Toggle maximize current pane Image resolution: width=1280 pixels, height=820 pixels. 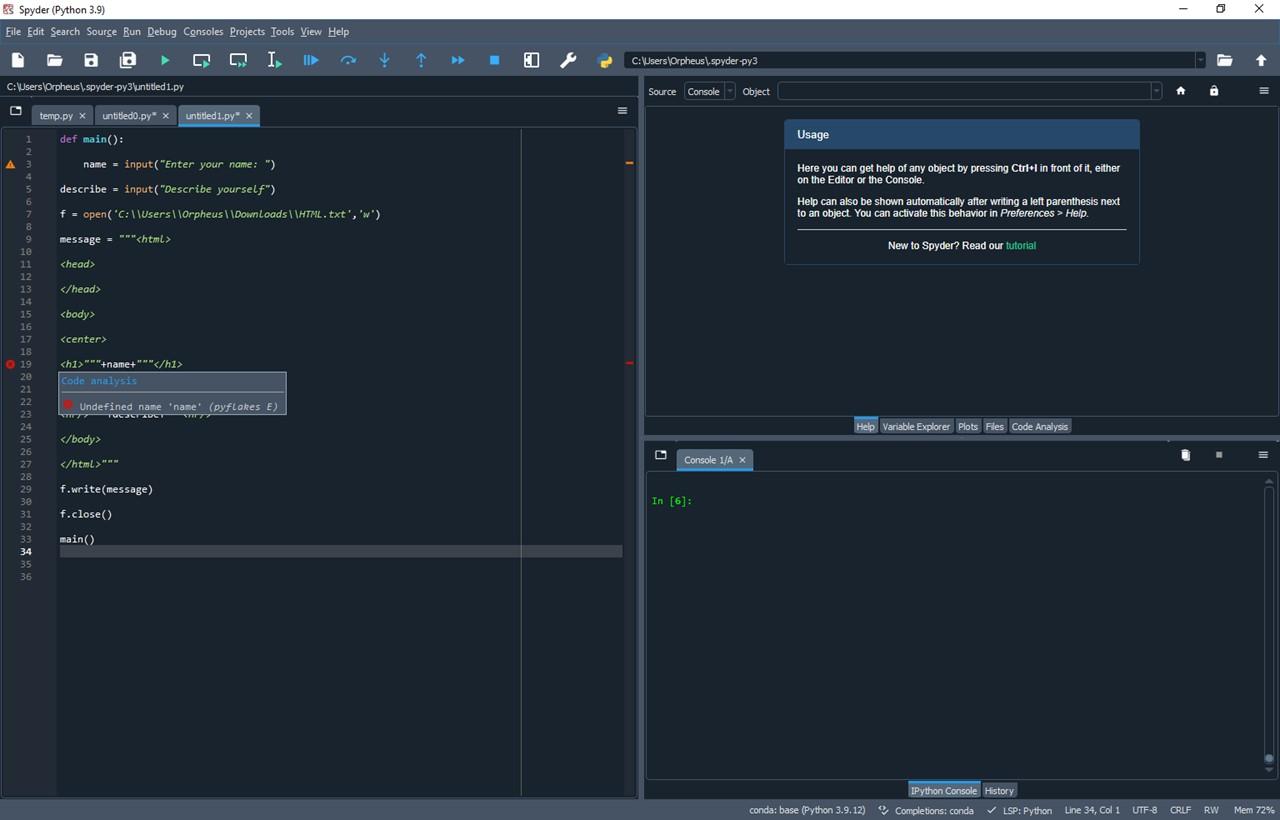pos(531,60)
